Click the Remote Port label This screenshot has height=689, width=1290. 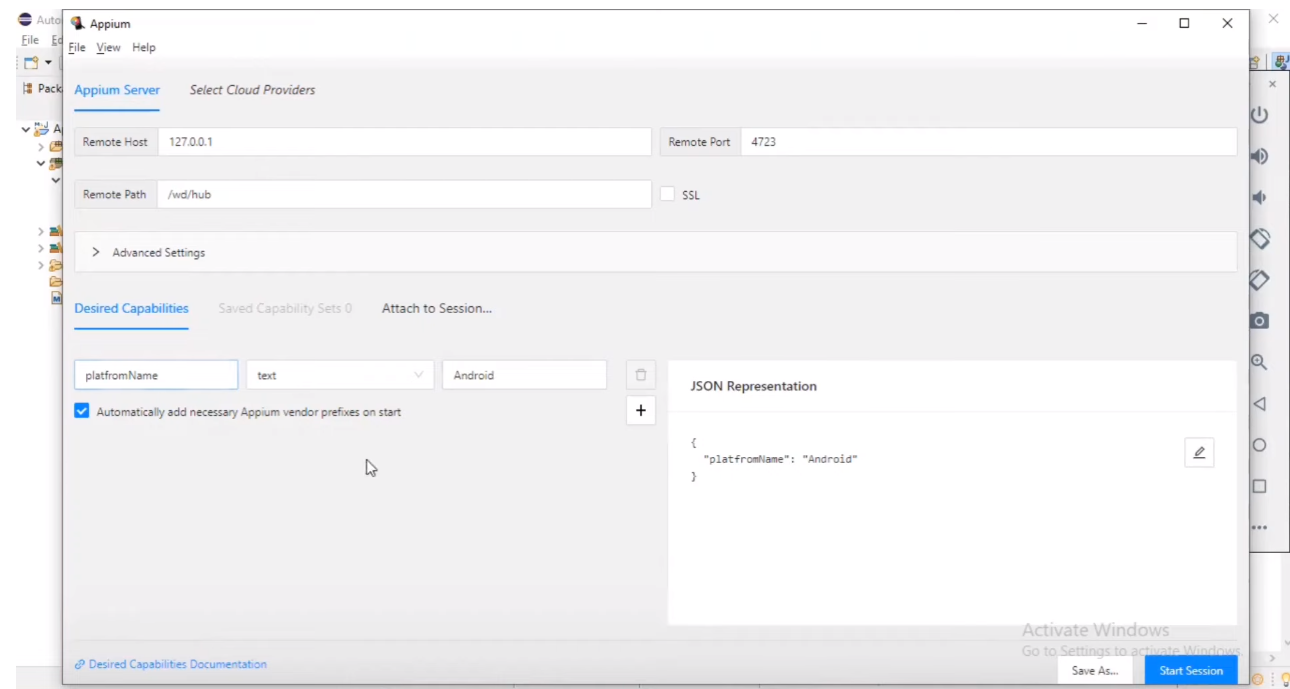point(700,142)
